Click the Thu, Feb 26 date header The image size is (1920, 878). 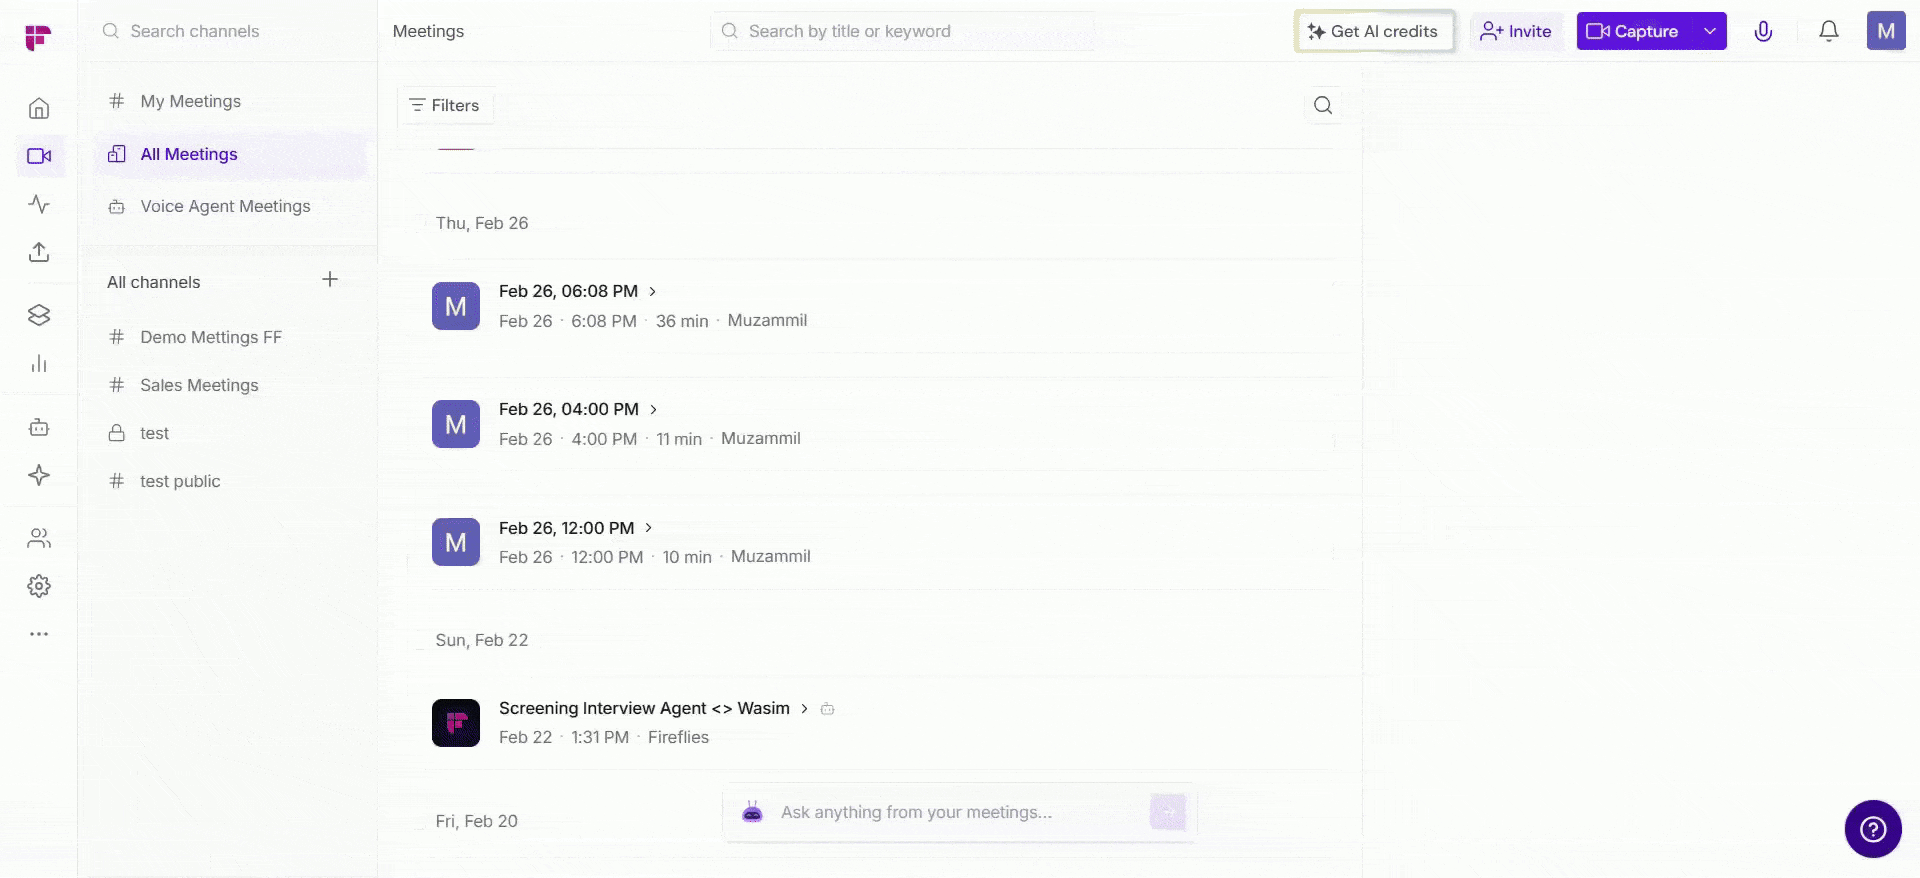(482, 223)
